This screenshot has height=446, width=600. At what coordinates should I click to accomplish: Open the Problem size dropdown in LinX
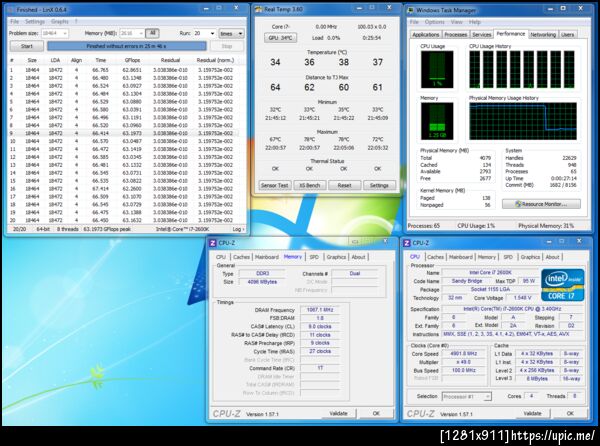[55, 33]
